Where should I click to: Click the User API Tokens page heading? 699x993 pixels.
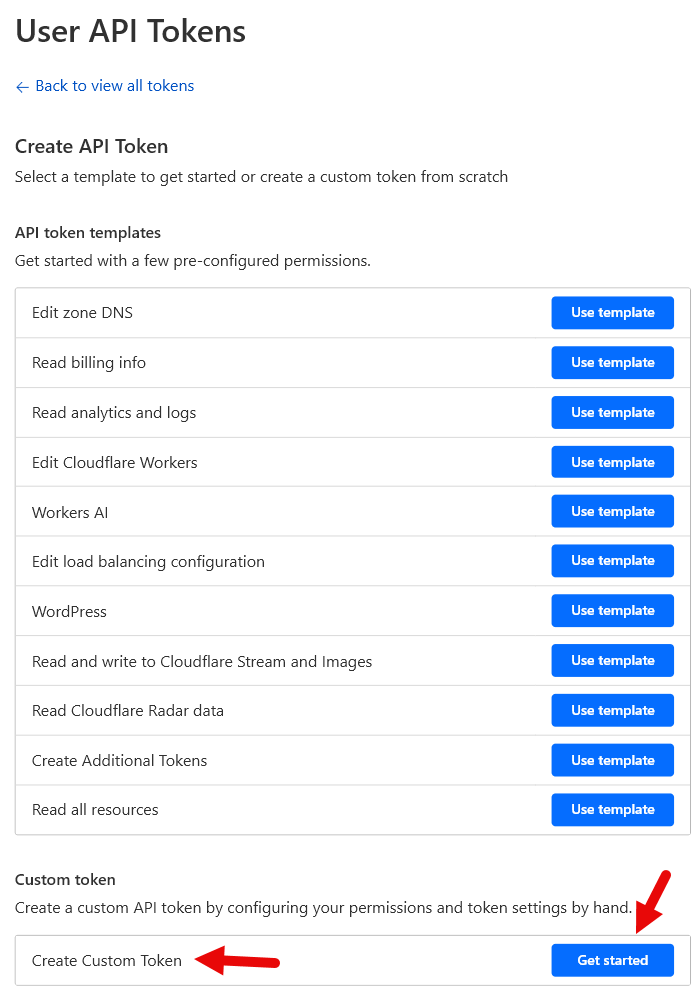coord(130,31)
